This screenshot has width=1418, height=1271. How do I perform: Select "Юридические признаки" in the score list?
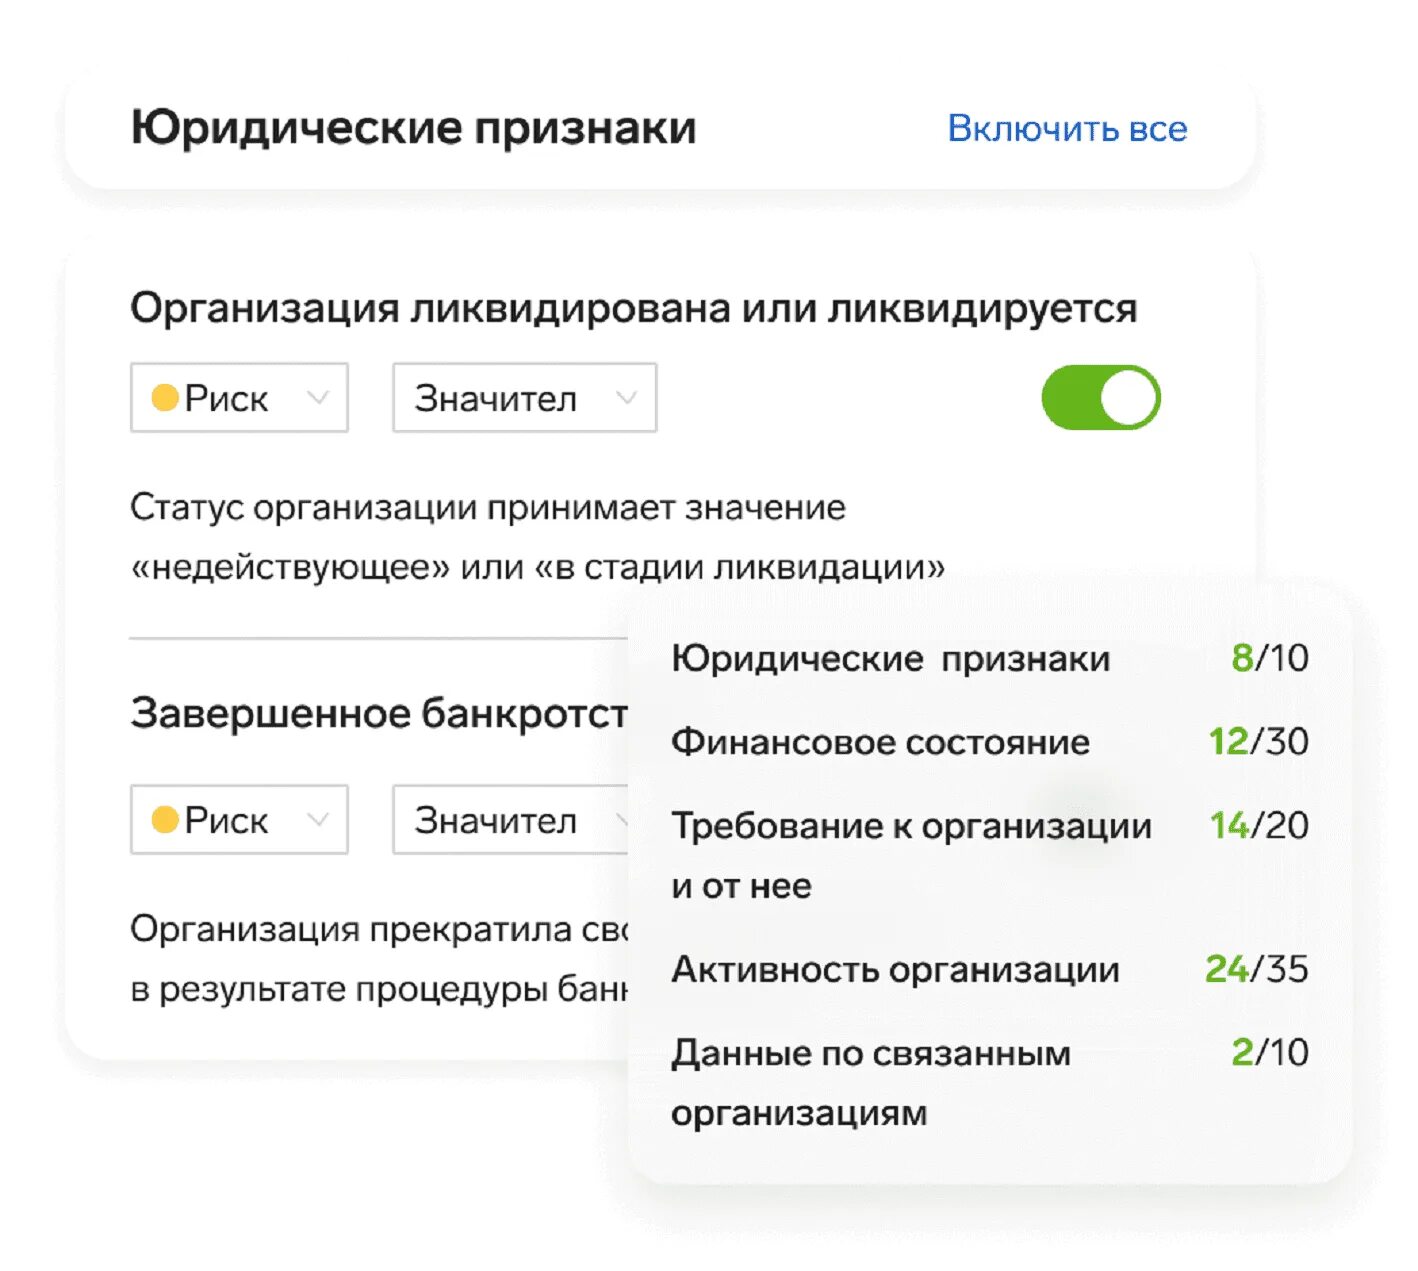(x=890, y=659)
